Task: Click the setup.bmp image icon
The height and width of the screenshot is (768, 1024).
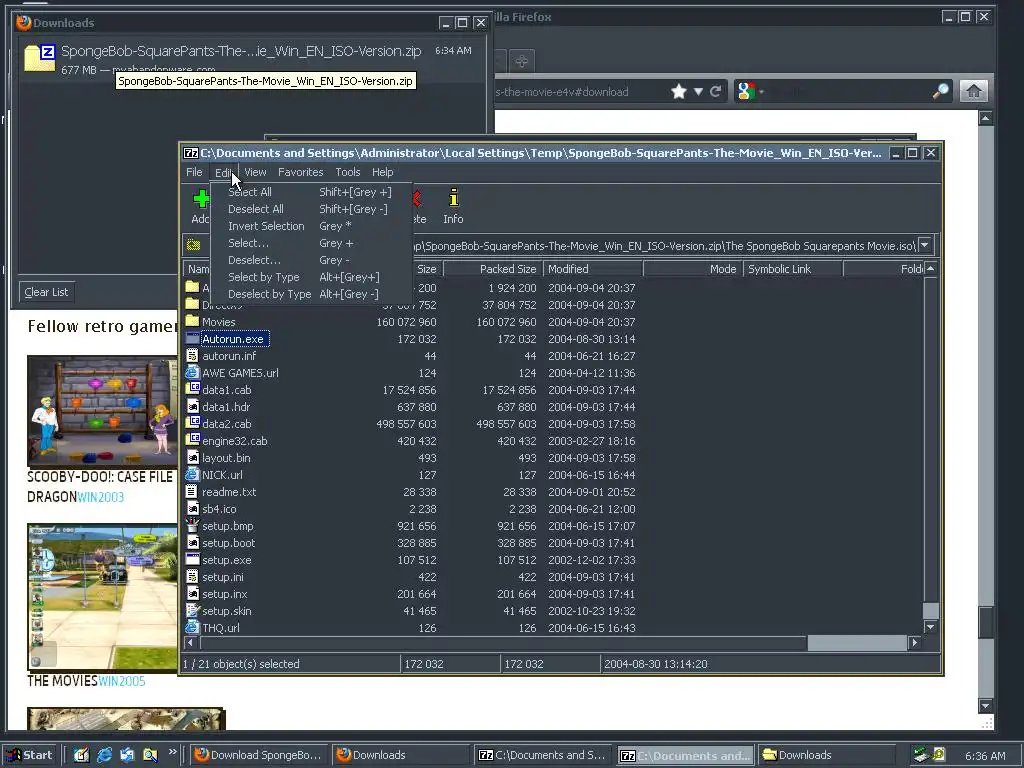Action: point(192,525)
